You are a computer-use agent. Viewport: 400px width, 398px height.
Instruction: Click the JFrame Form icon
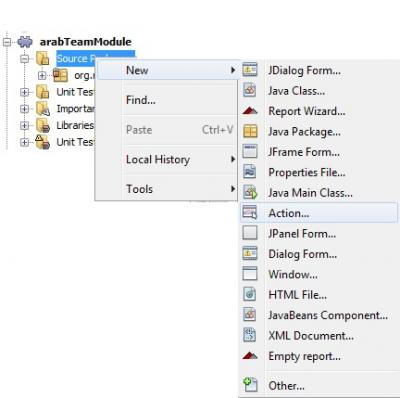coord(250,152)
